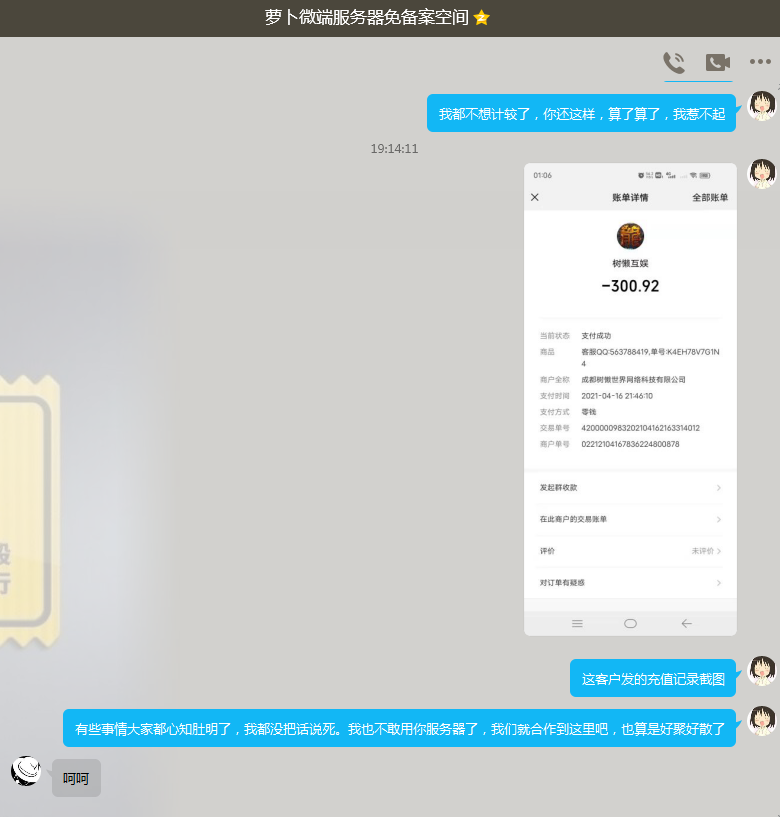
Task: Tap the home circle in phone navigation bar
Action: (630, 623)
